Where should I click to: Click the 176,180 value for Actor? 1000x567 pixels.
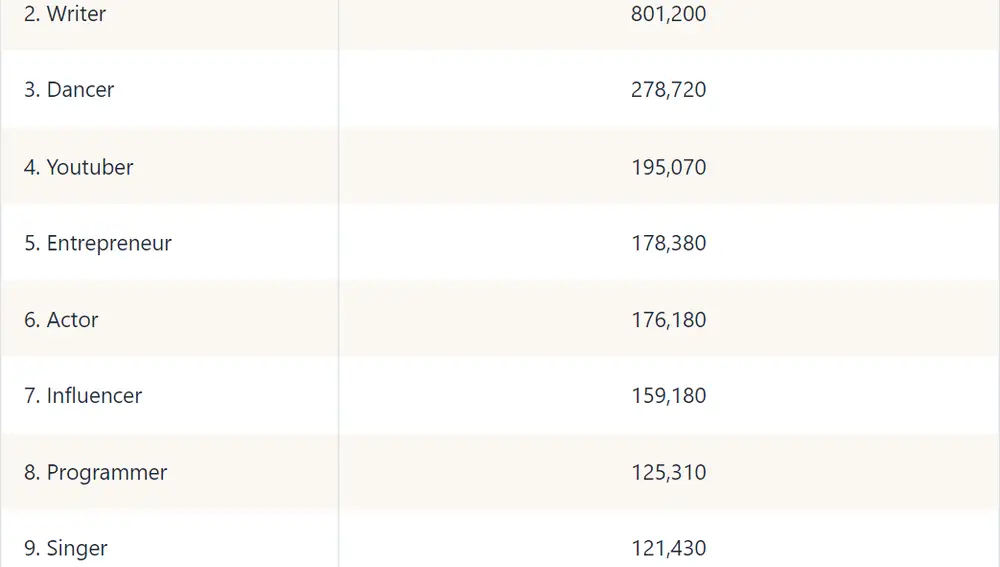click(668, 320)
